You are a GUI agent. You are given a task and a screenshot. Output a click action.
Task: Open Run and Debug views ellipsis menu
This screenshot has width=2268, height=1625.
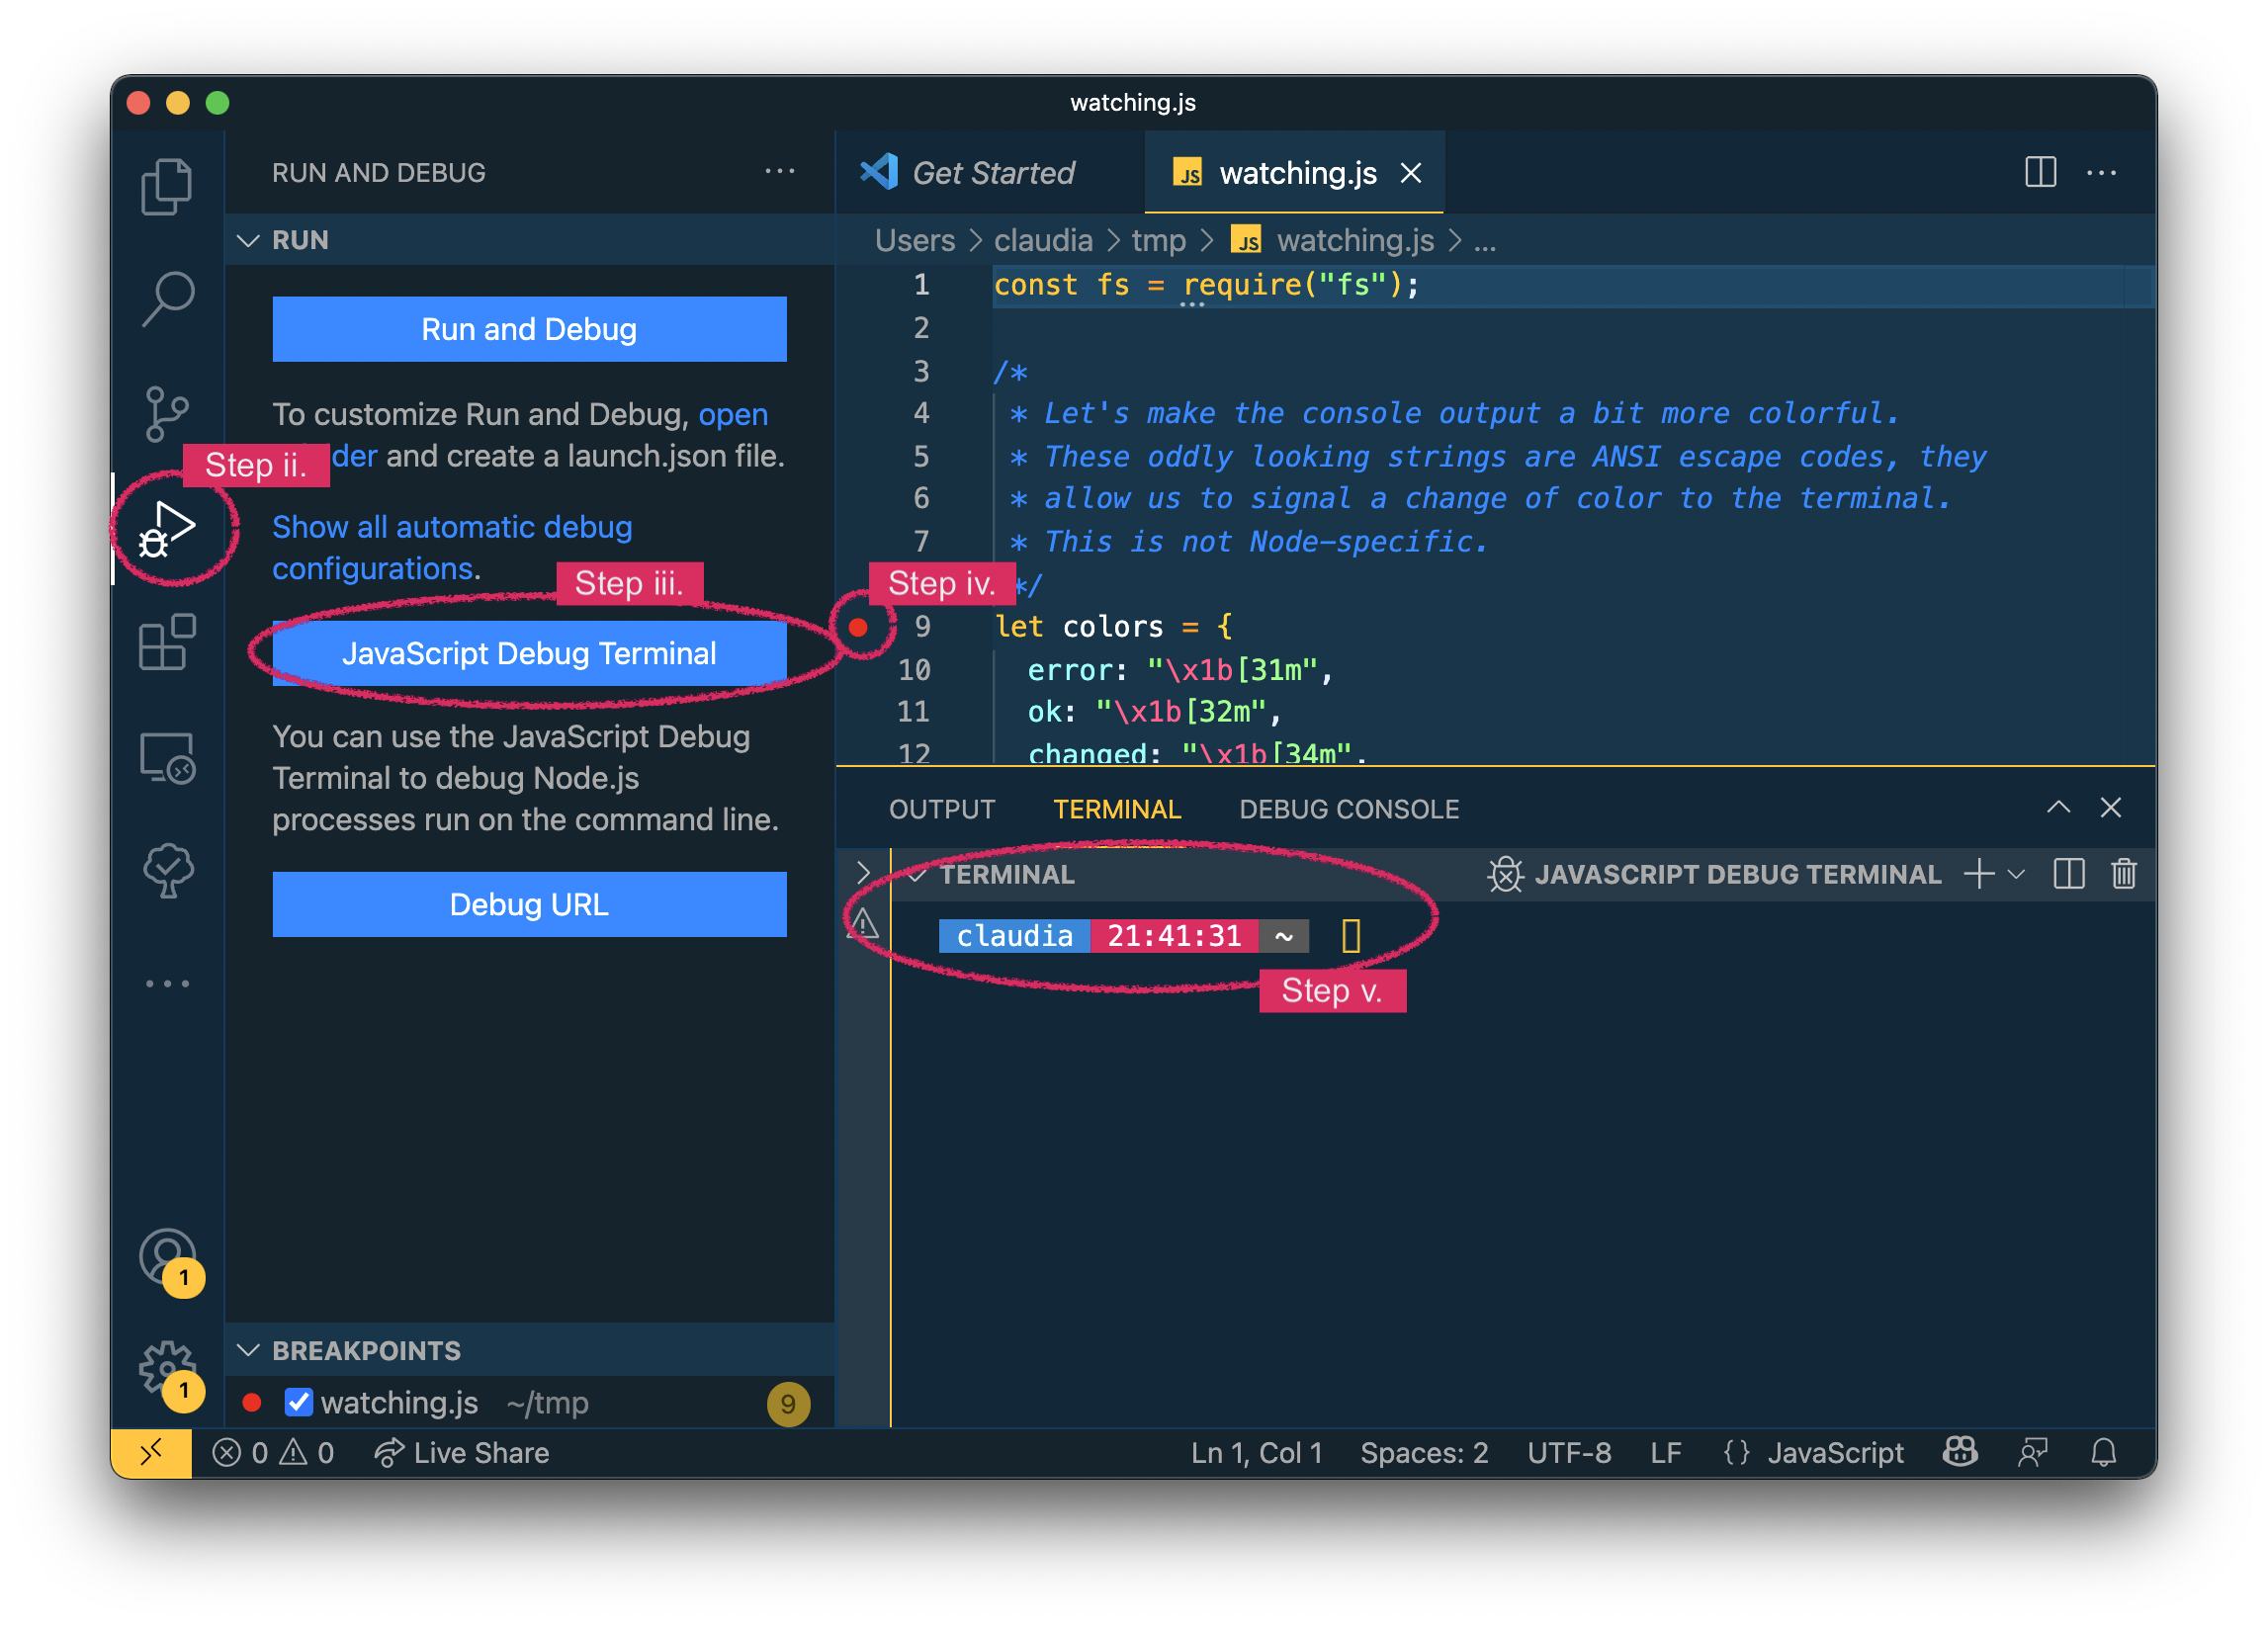pos(779,172)
